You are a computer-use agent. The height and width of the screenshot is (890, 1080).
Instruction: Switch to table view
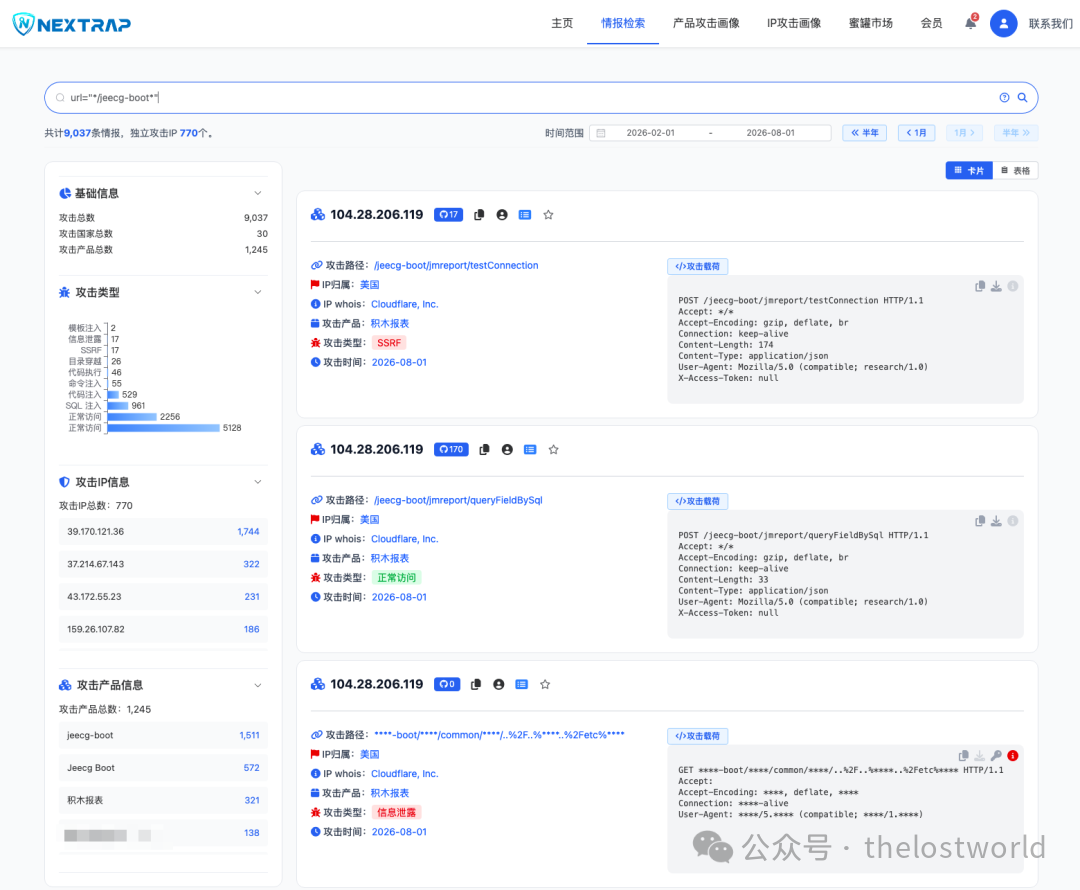point(1015,171)
